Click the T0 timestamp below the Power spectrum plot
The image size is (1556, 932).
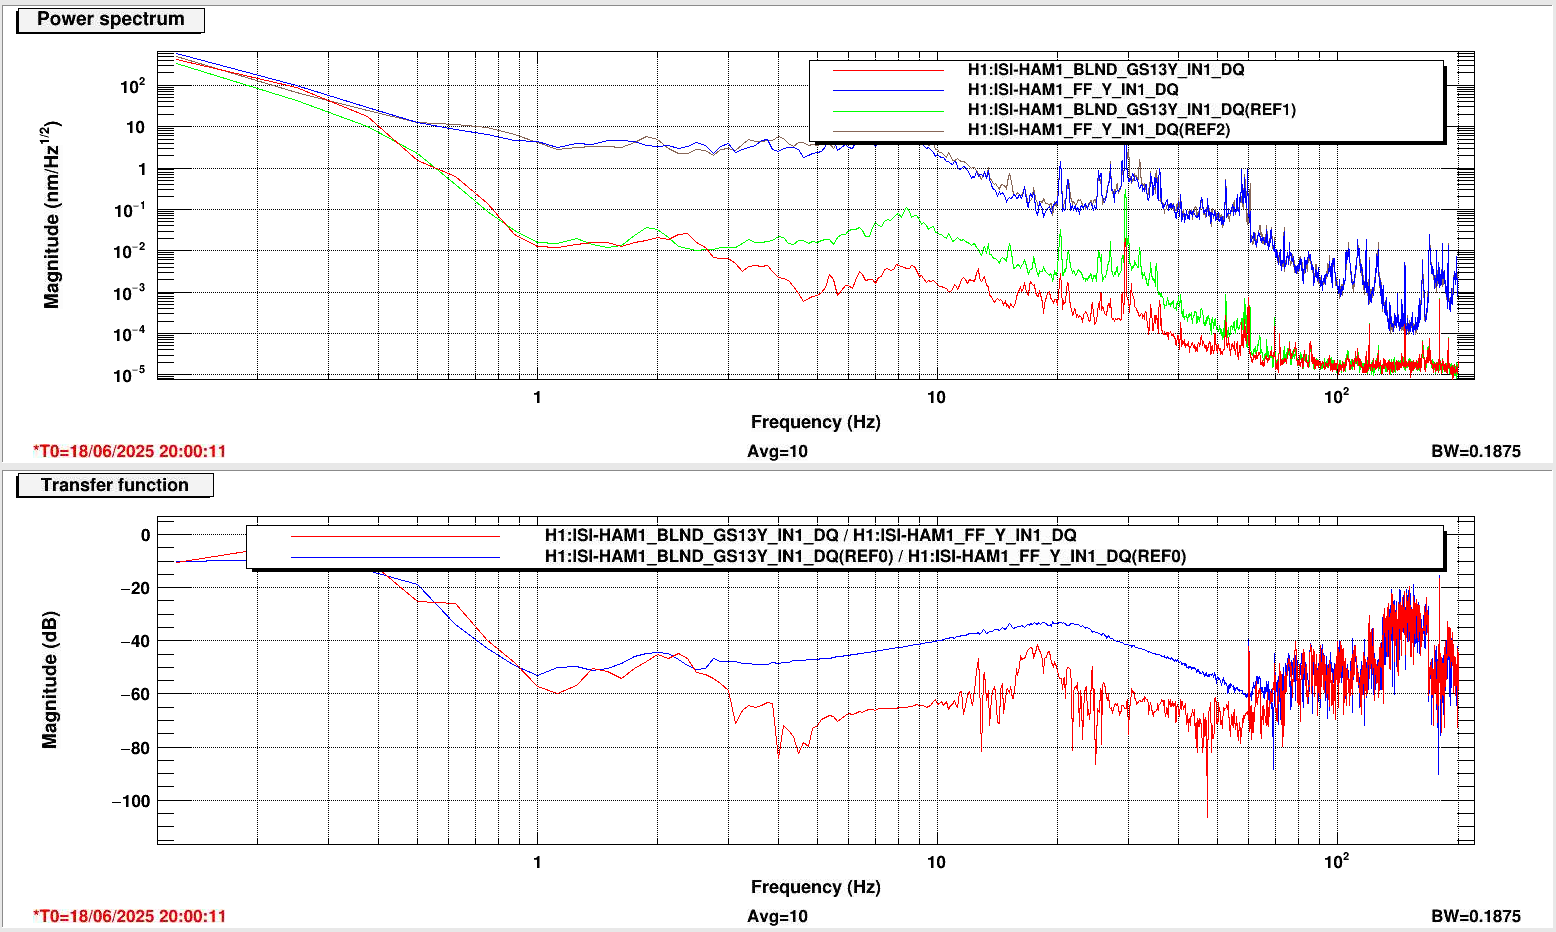click(x=130, y=451)
